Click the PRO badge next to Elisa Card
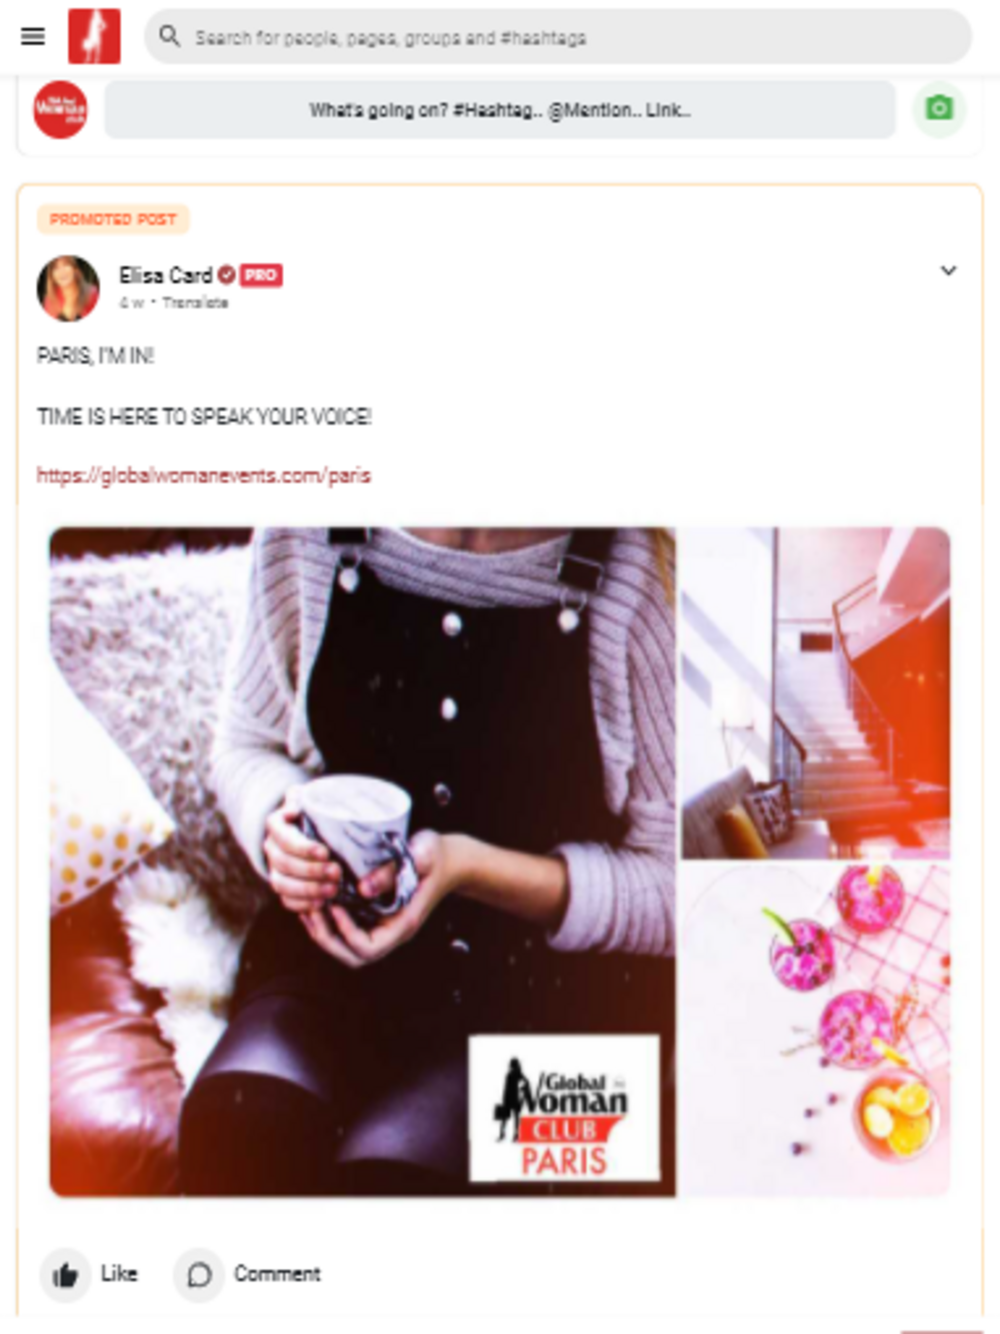This screenshot has width=1000, height=1334. pyautogui.click(x=261, y=275)
